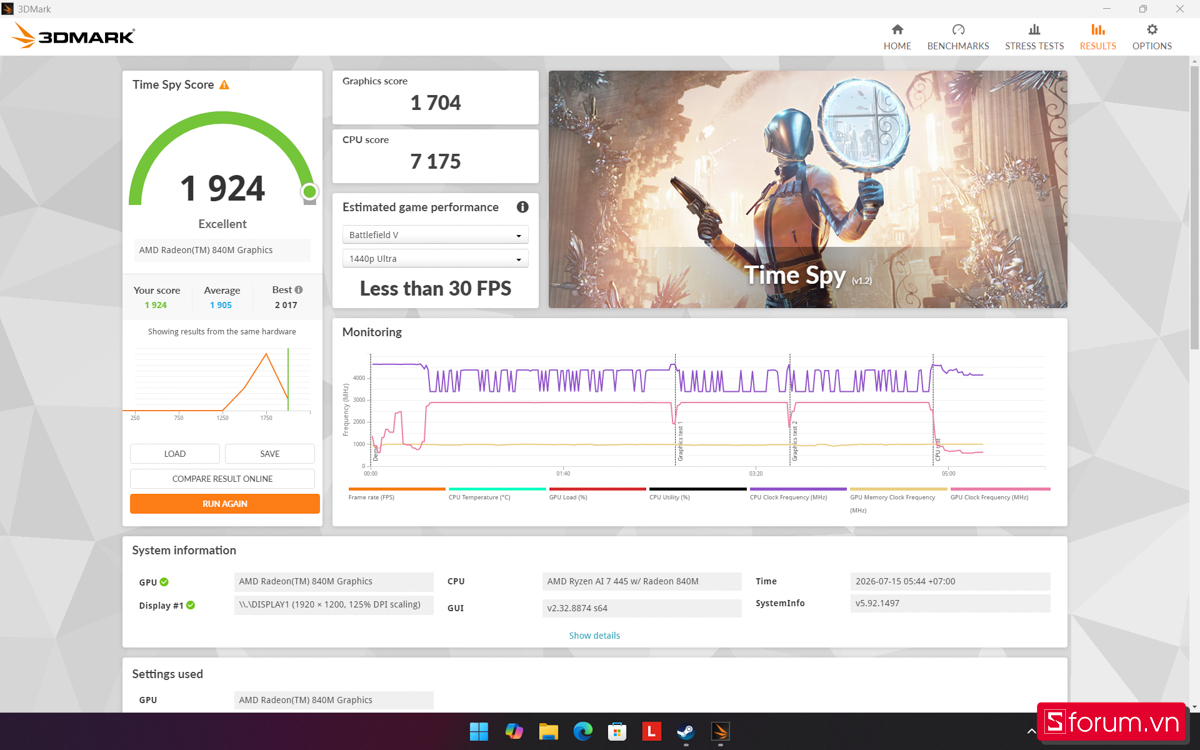The width and height of the screenshot is (1200, 750).
Task: Open estimated game performance info icon
Action: click(x=522, y=207)
